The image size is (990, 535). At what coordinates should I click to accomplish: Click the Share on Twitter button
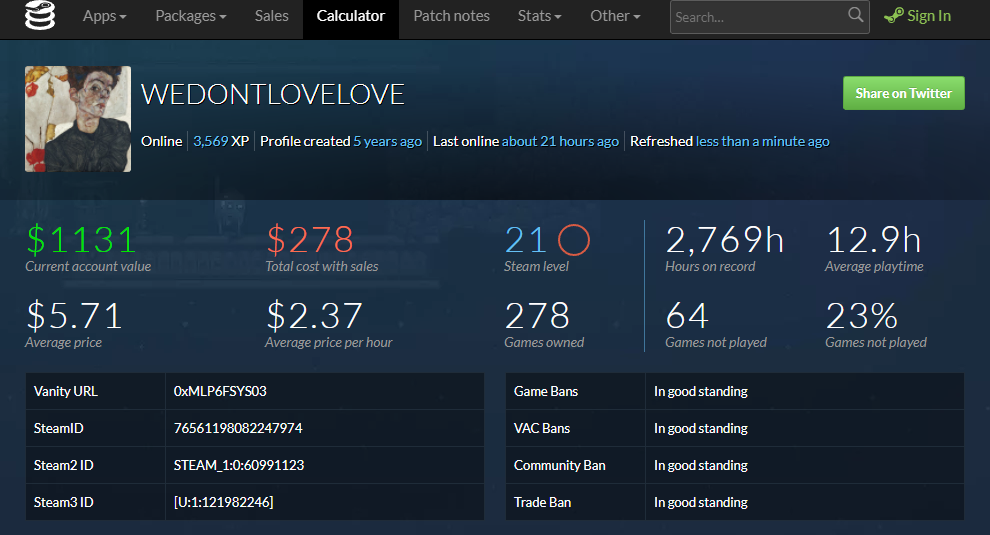pos(904,93)
